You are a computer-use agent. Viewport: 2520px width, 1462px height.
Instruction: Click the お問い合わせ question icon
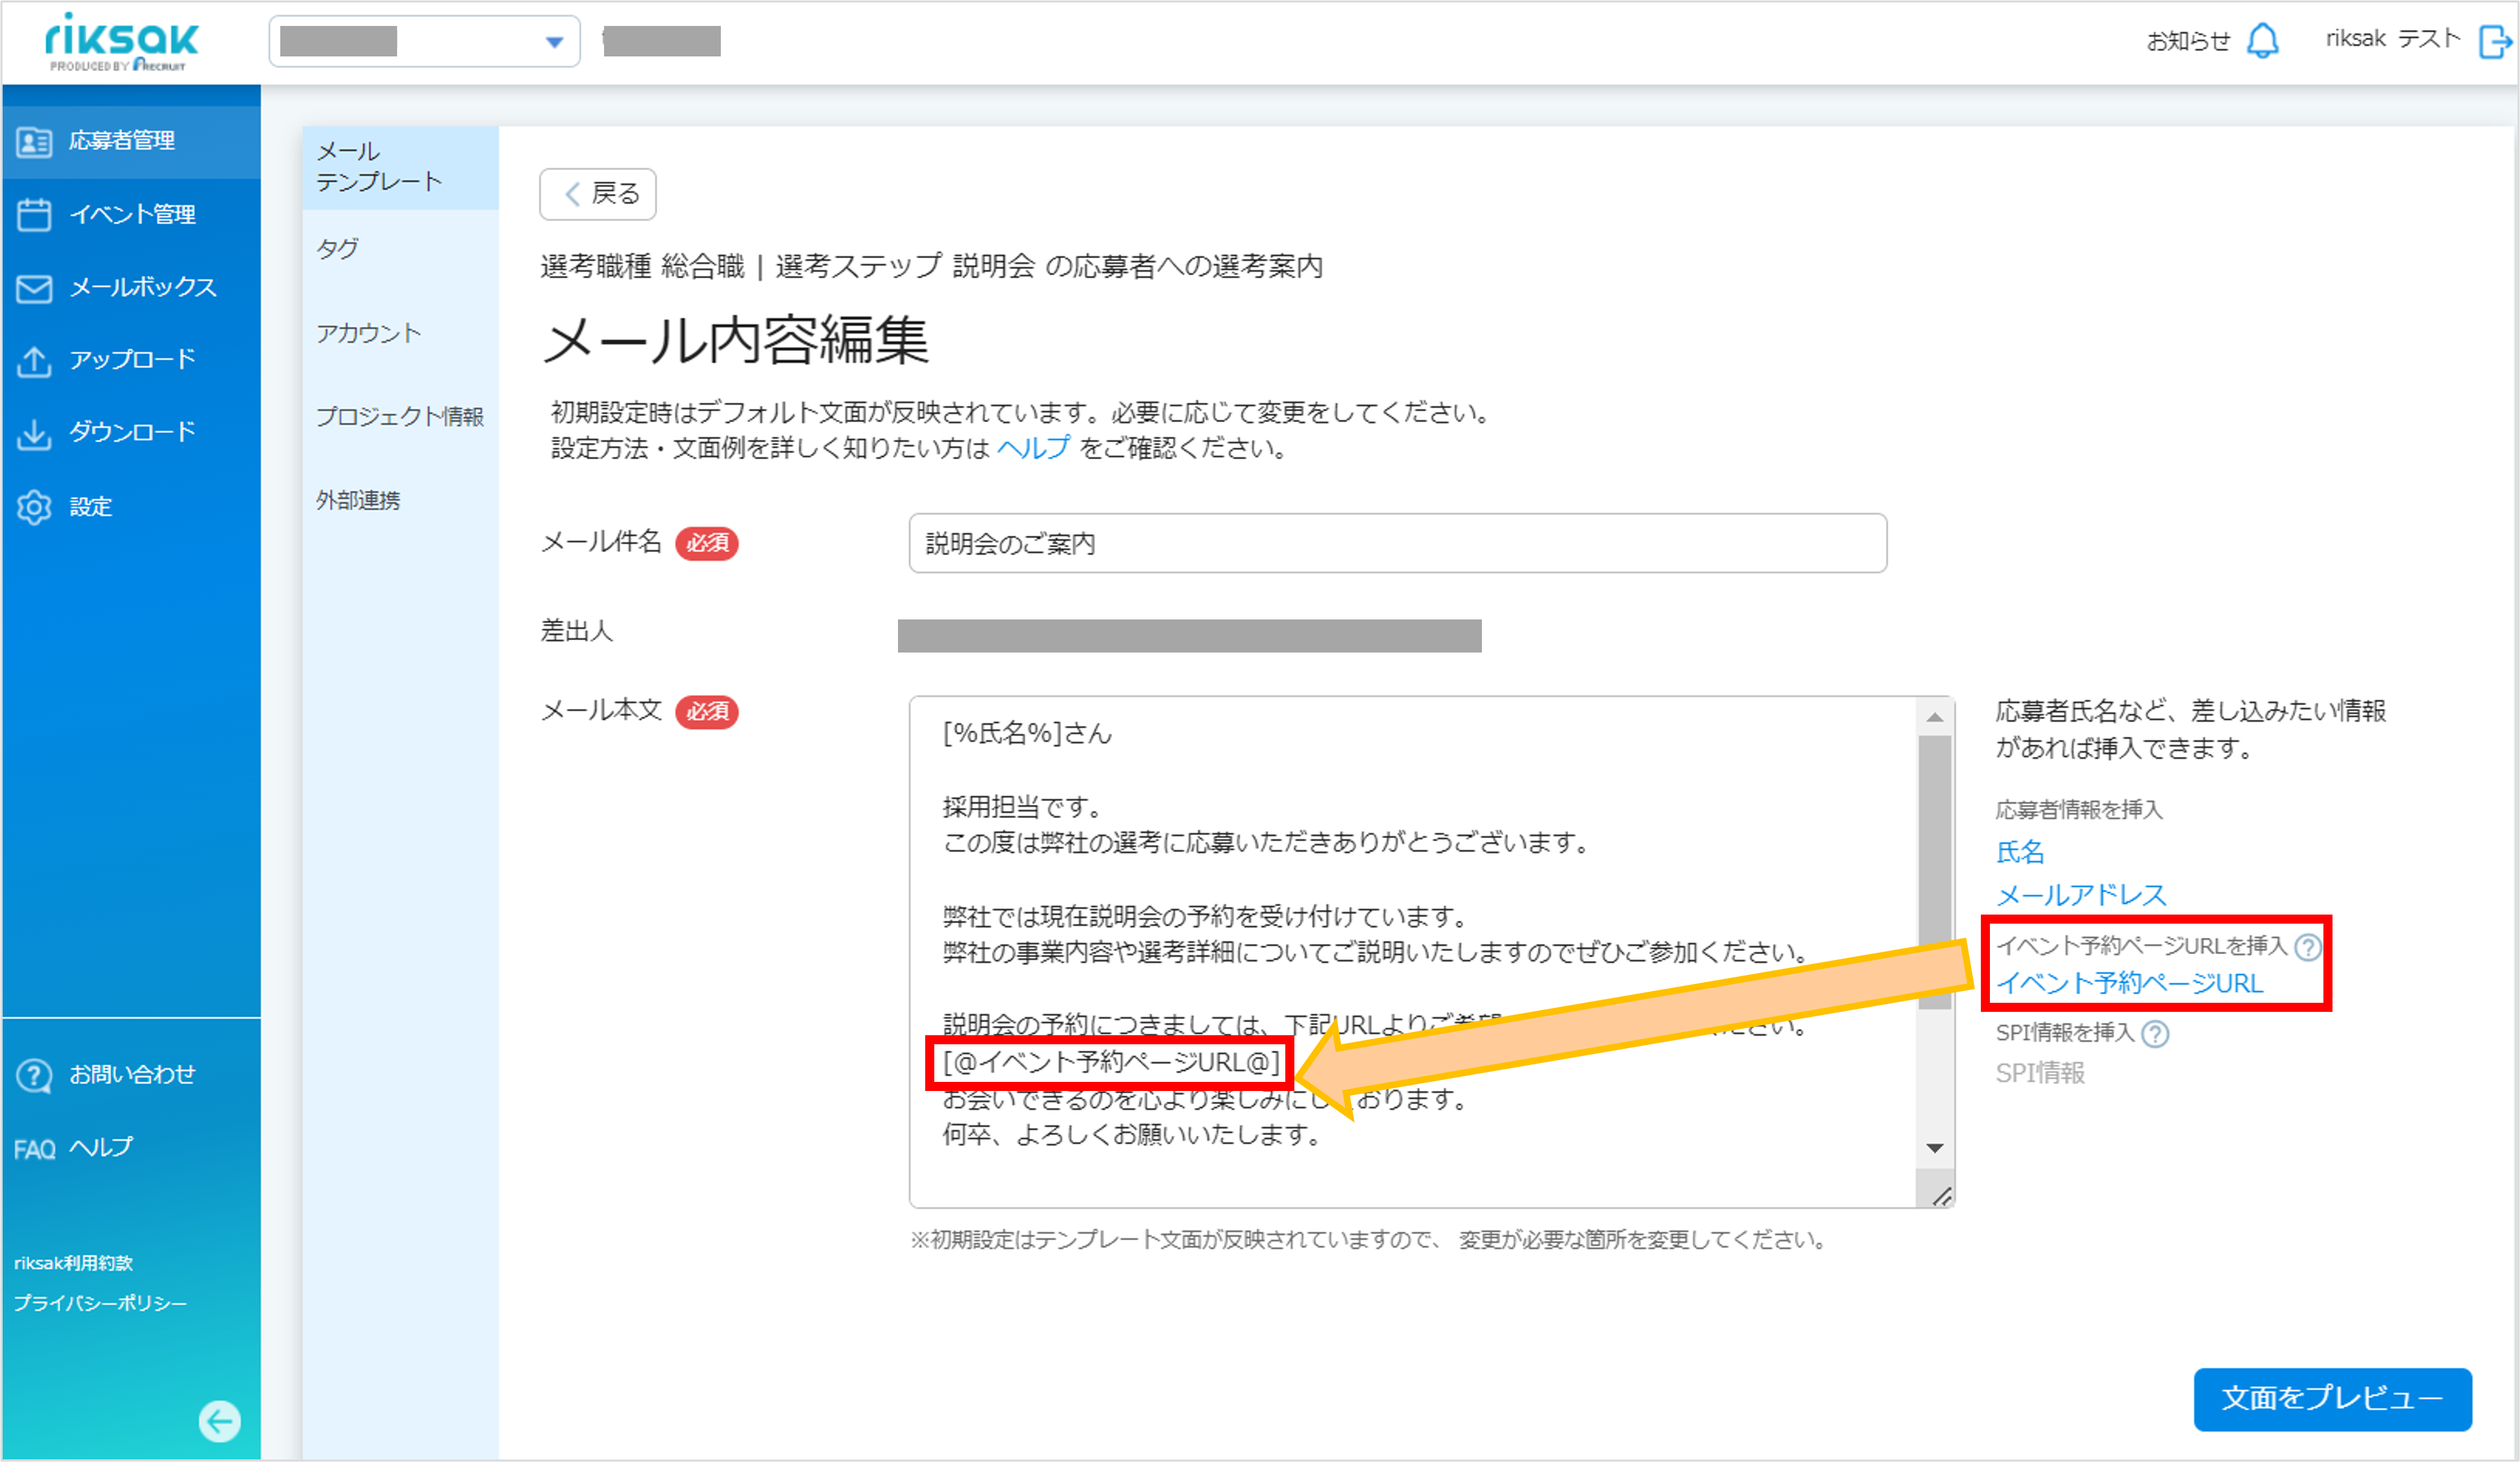[34, 1076]
